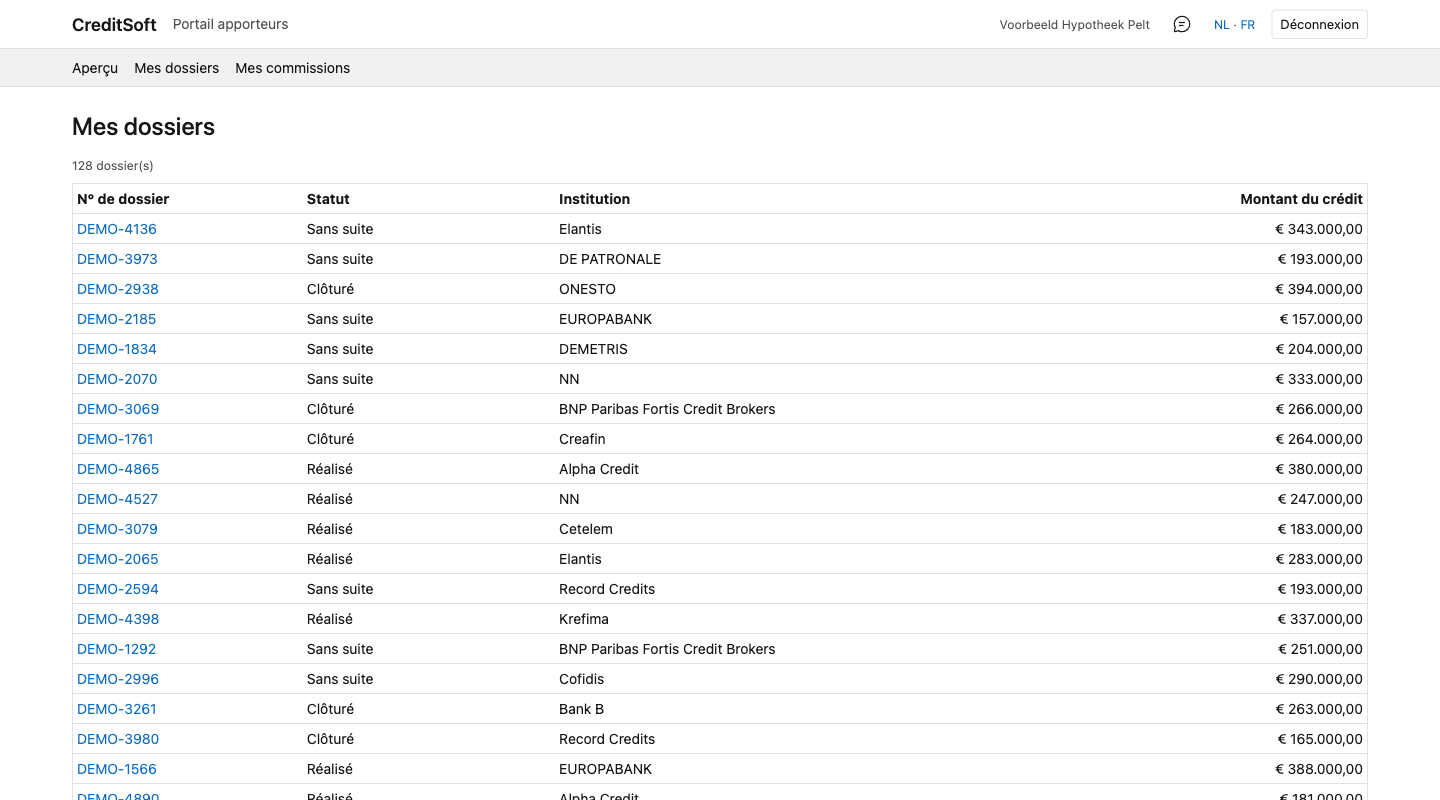
Task: Open dossier DEMO-2185
Action: point(117,319)
